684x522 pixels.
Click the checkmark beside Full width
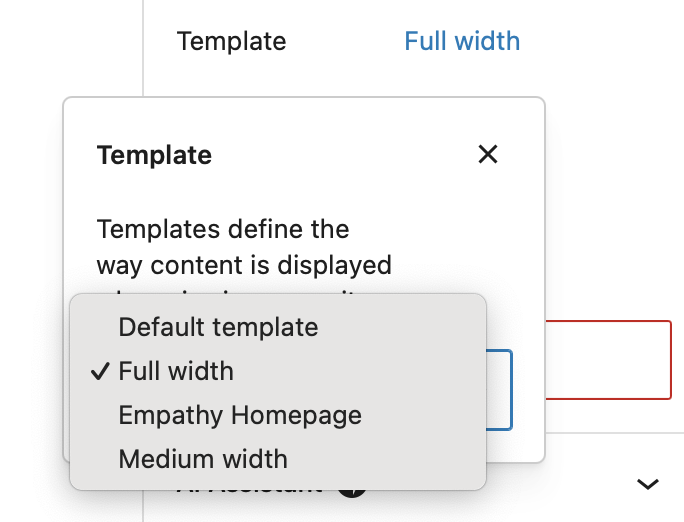tap(99, 371)
